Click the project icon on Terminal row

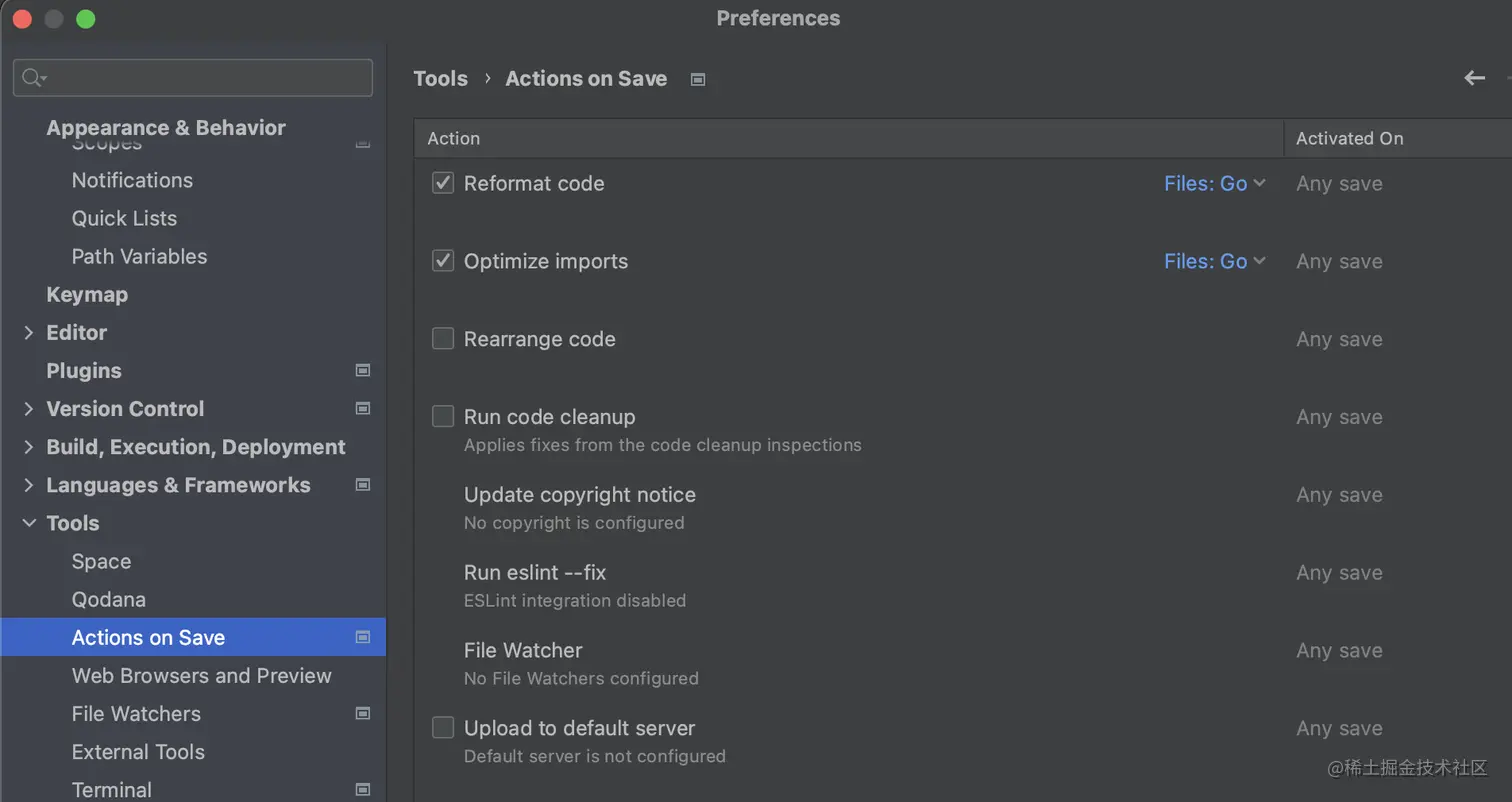click(x=363, y=789)
